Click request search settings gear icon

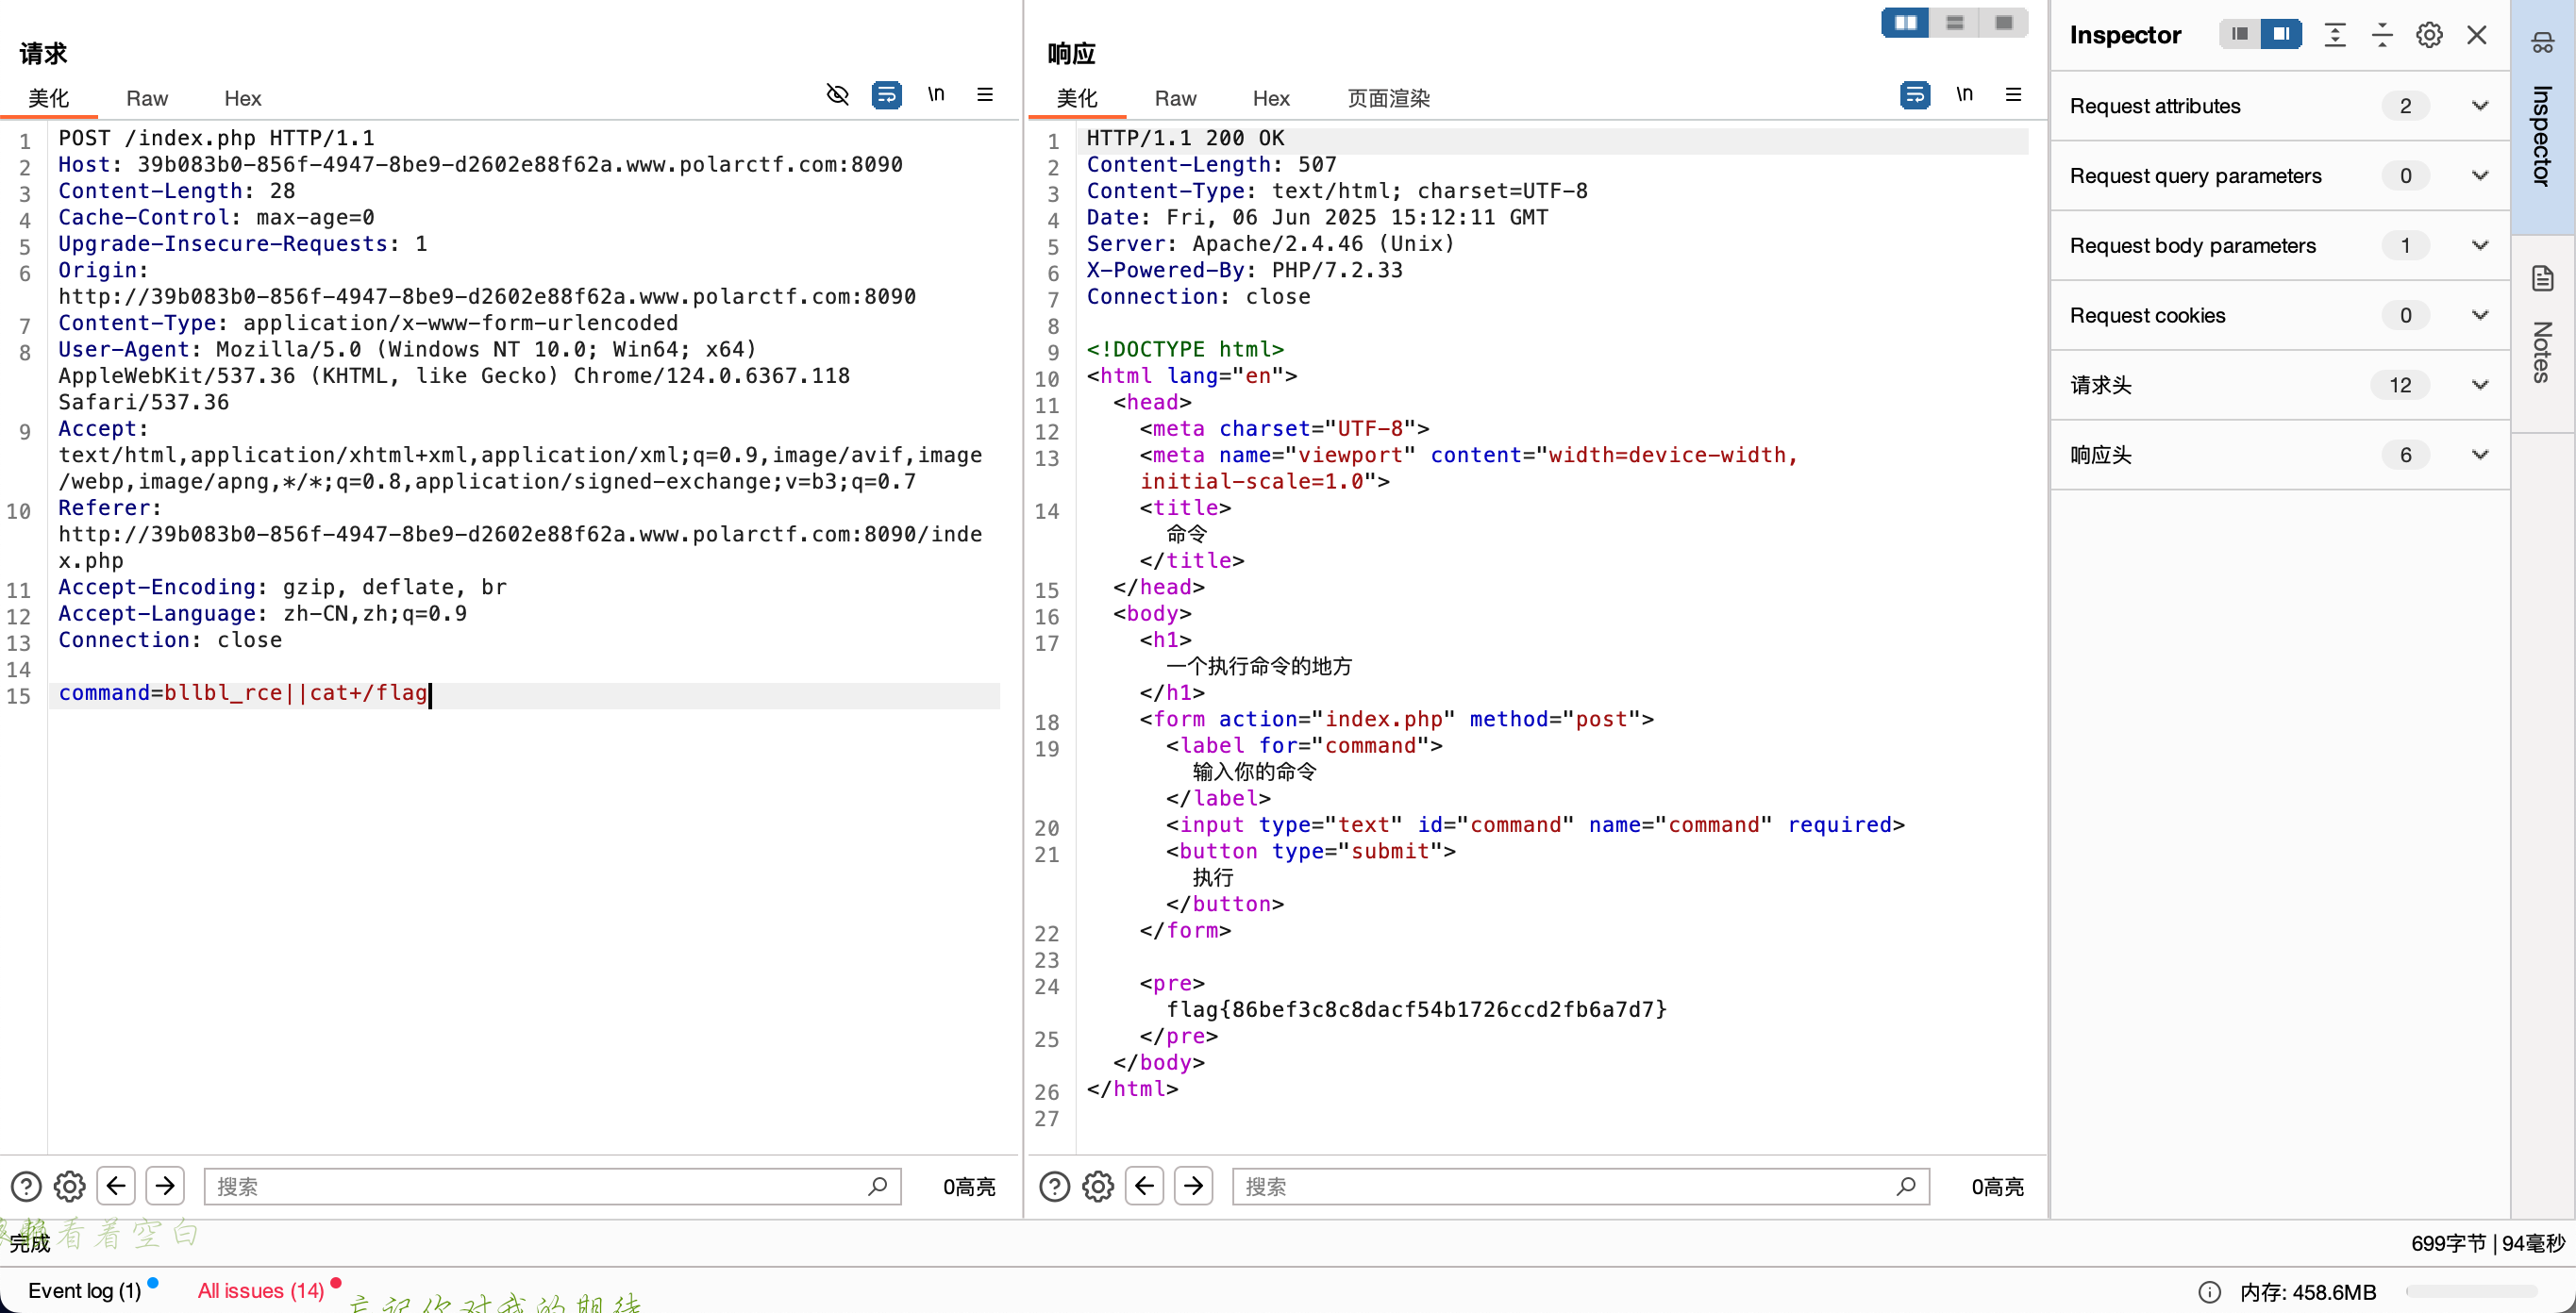pyautogui.click(x=70, y=1186)
